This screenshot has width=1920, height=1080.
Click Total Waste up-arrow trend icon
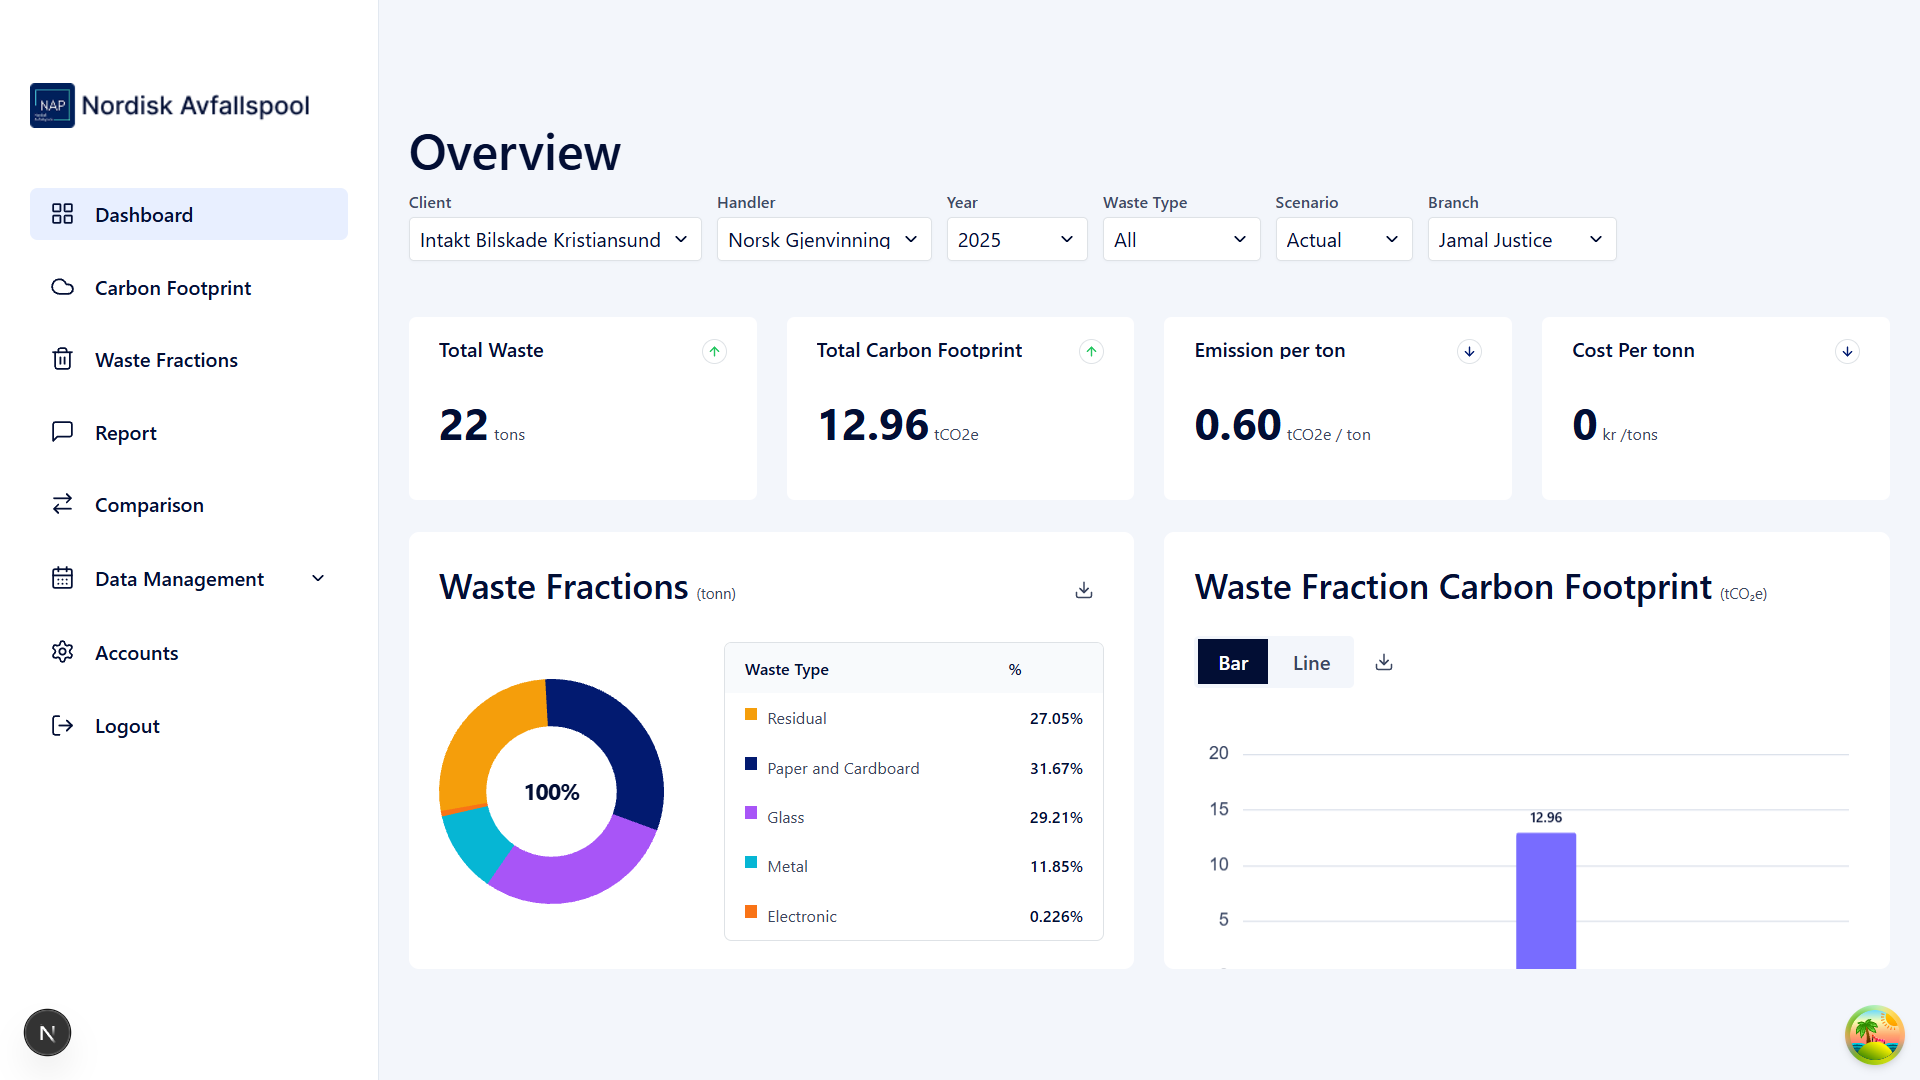click(714, 351)
